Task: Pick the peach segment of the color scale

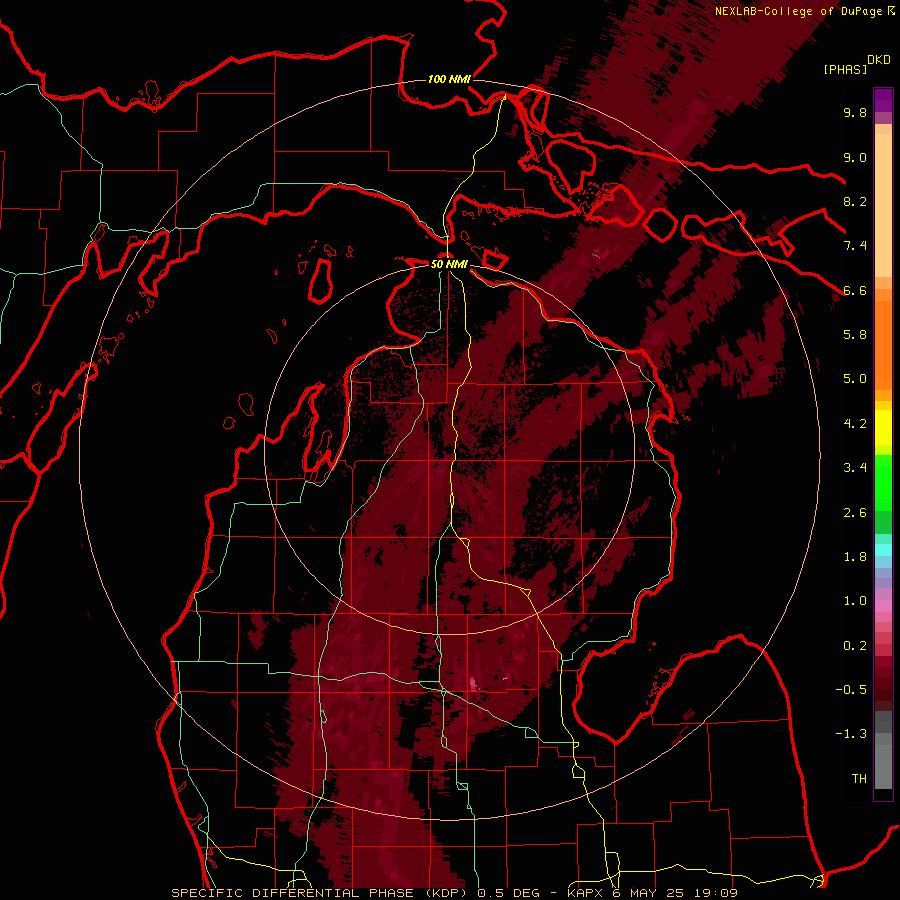Action: click(x=883, y=207)
